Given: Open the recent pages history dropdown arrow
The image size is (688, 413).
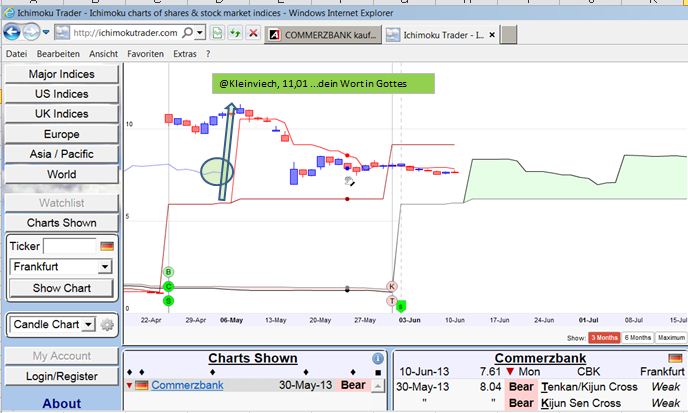Looking at the screenshot, I should pos(46,32).
